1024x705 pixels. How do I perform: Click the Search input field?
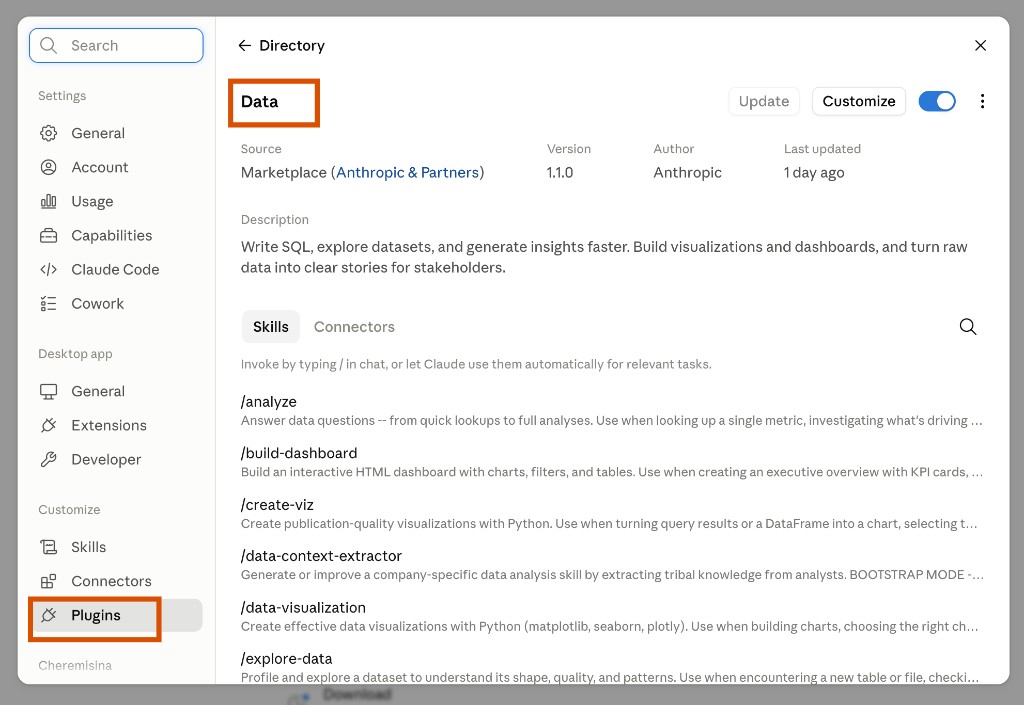116,46
